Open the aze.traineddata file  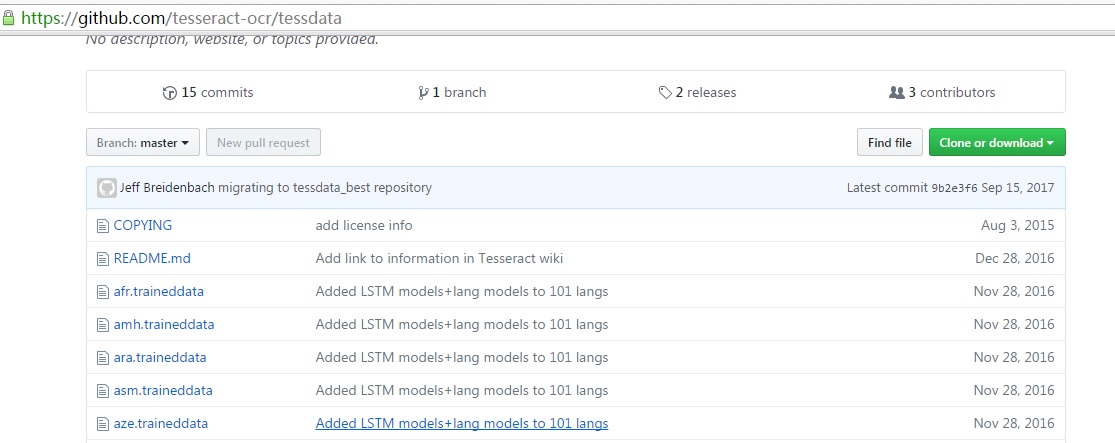161,424
